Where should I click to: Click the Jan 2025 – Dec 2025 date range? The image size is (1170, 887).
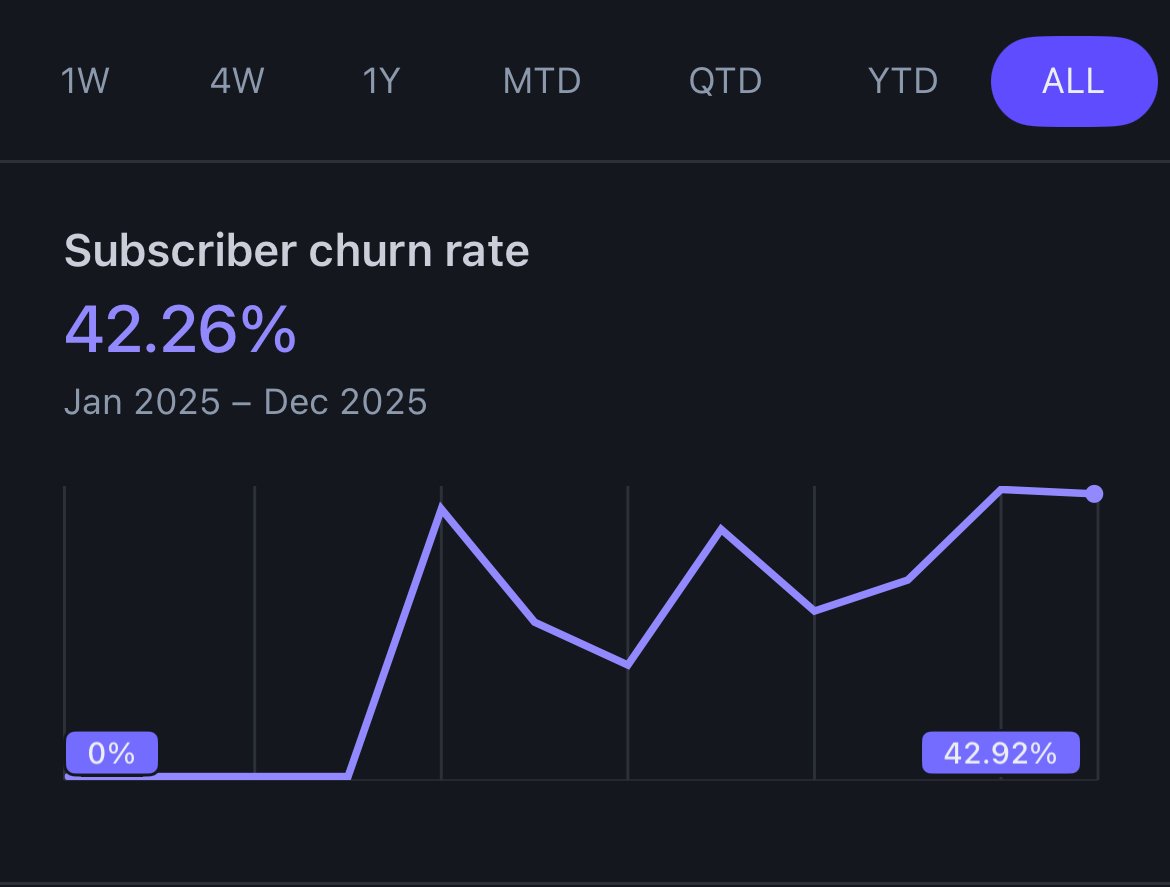tap(245, 402)
